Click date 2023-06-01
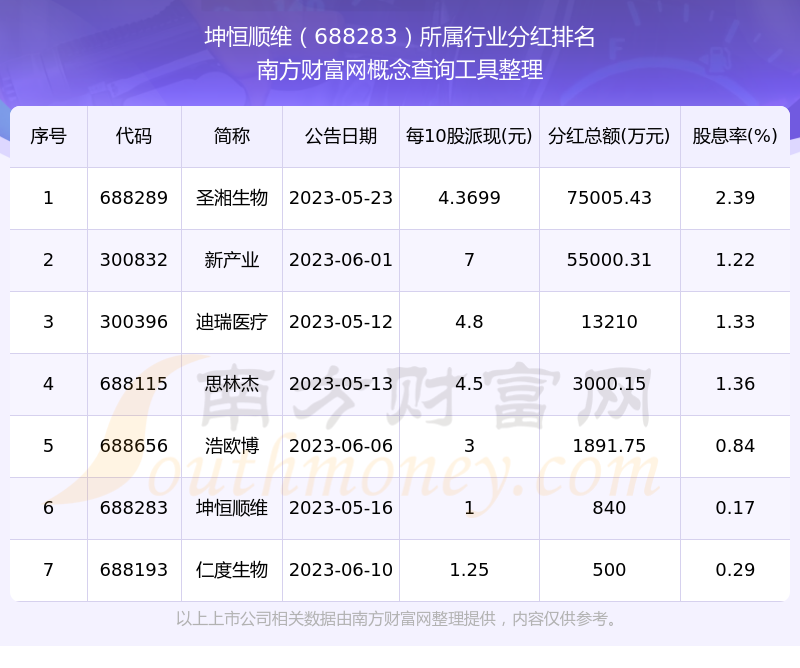Screen dimensions: 800x668 pos(341,260)
